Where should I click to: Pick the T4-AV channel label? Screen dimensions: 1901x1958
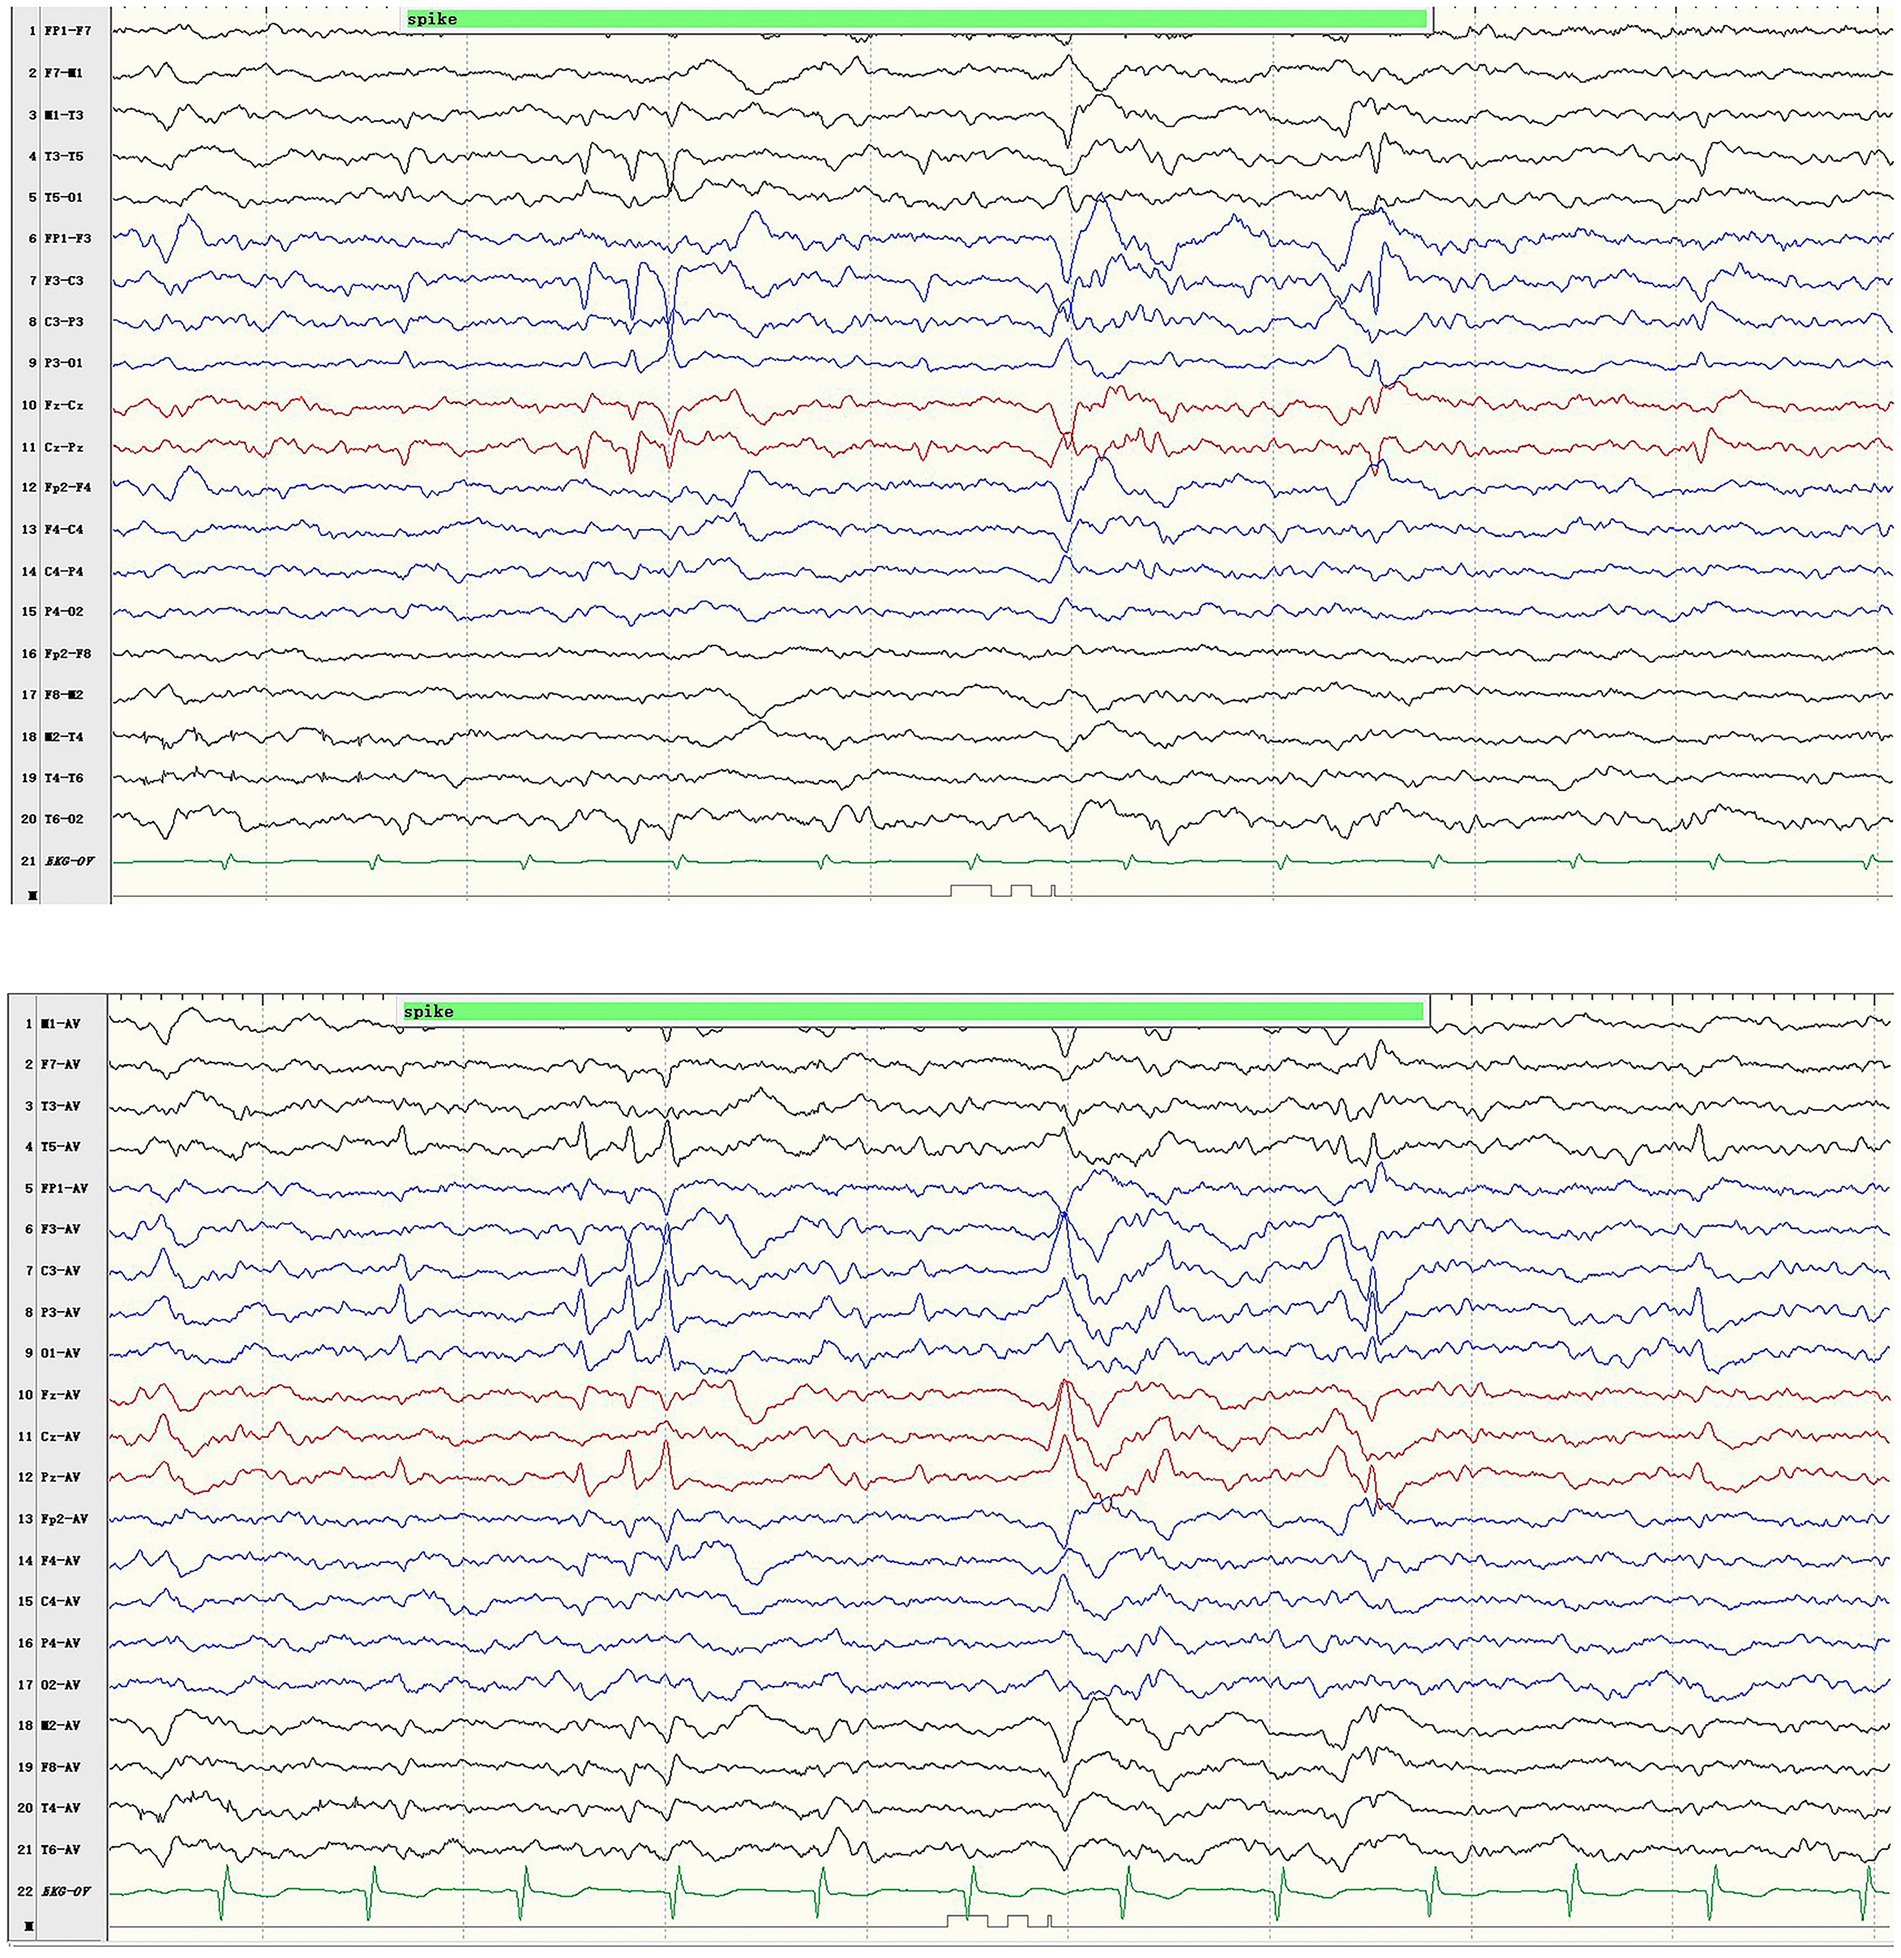pyautogui.click(x=60, y=1808)
